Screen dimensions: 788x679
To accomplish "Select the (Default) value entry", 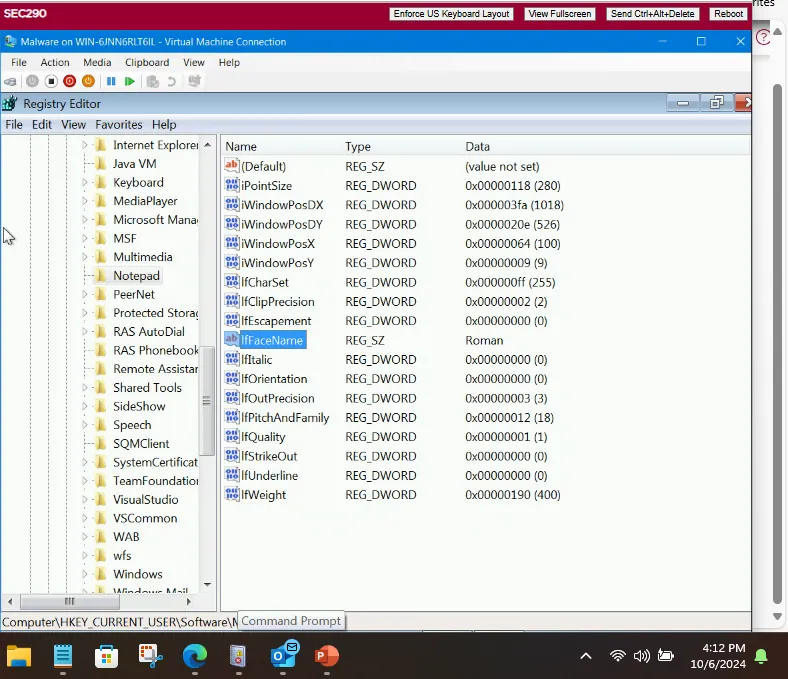I will pos(263,166).
